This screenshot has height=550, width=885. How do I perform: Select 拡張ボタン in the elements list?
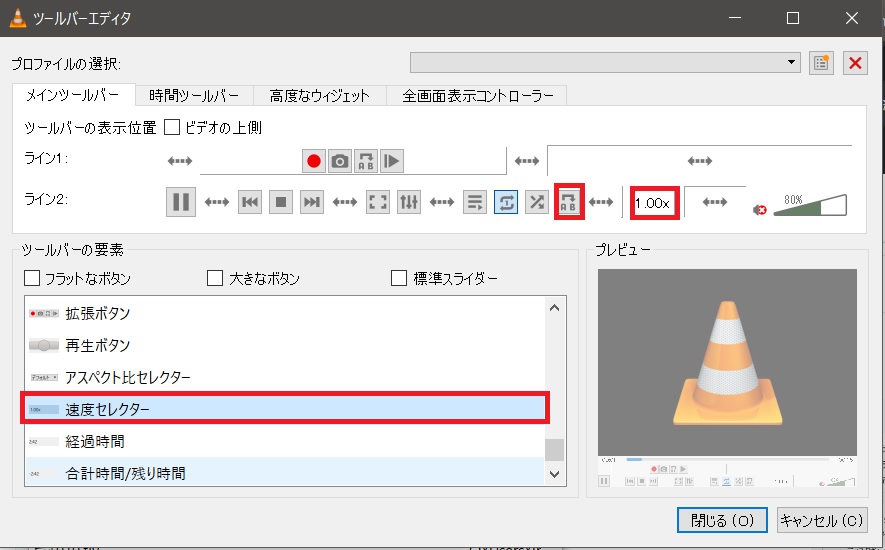(x=285, y=313)
